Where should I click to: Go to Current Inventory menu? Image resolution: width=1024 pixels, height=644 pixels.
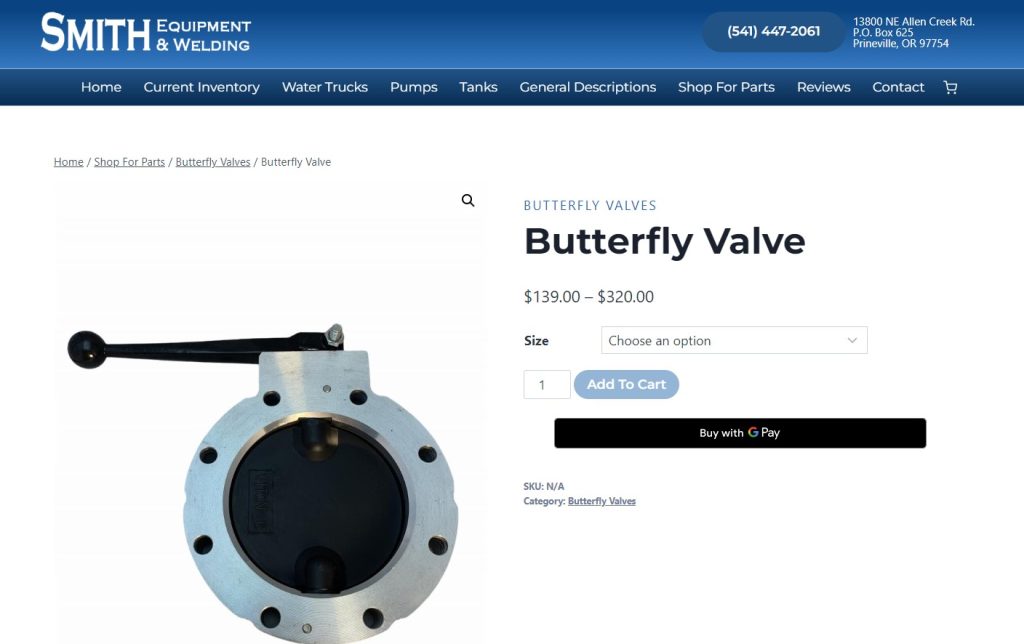coord(202,88)
